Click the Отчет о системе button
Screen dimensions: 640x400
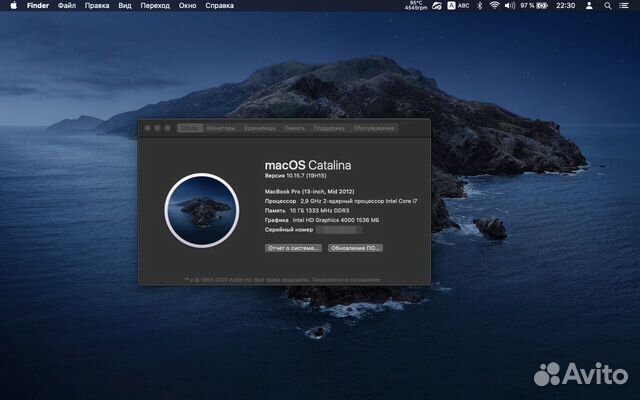(293, 248)
